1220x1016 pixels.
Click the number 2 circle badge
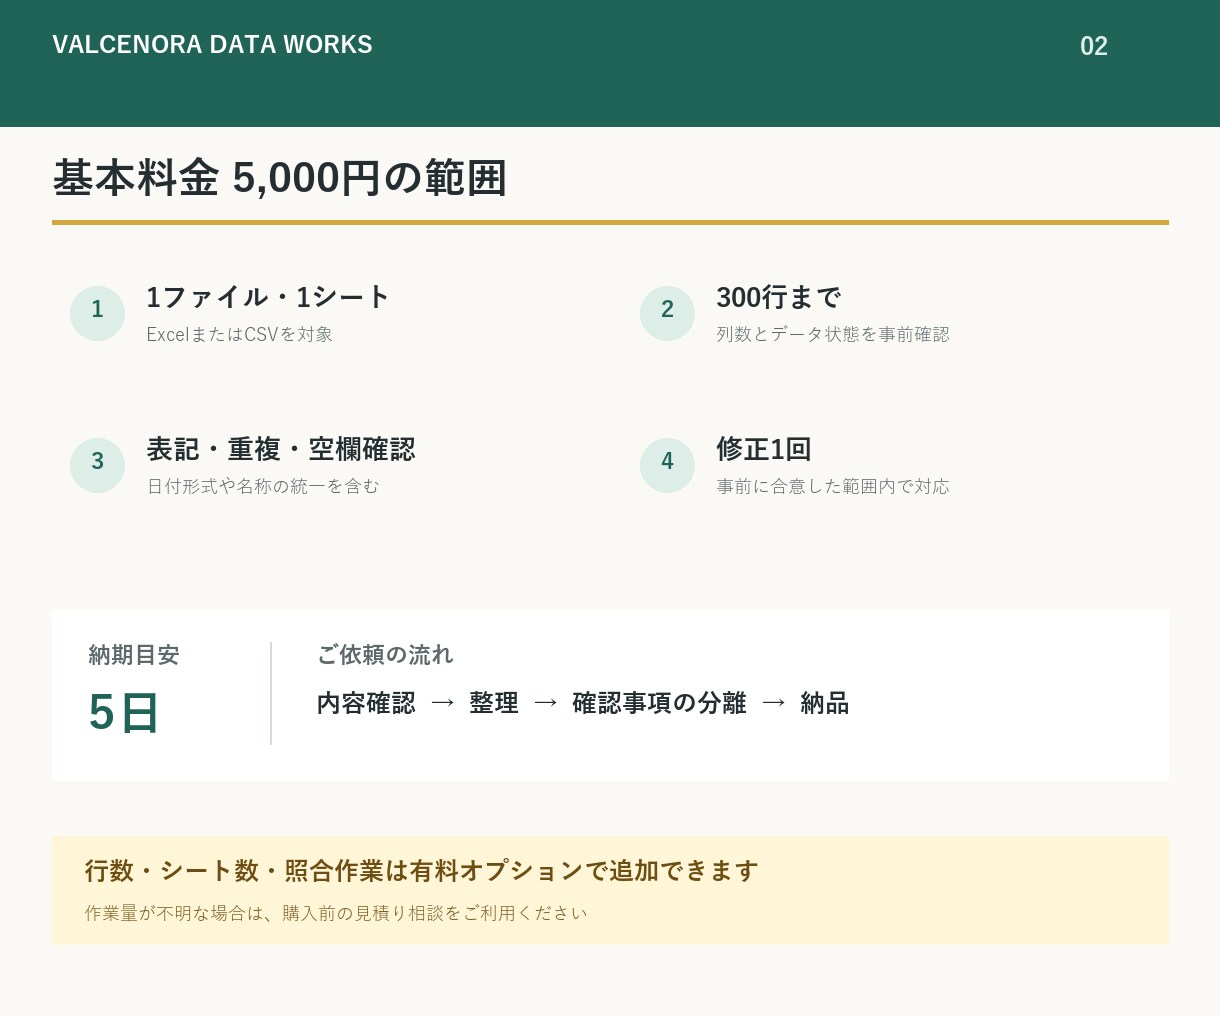[667, 313]
